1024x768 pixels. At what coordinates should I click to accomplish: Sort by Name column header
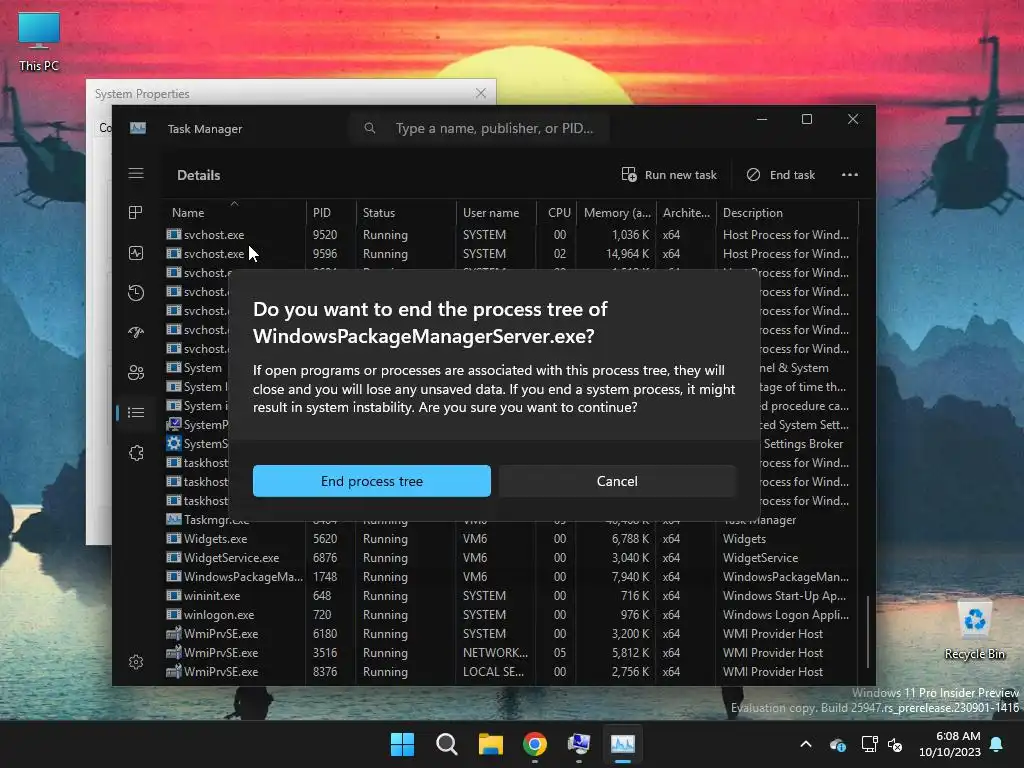coord(234,212)
